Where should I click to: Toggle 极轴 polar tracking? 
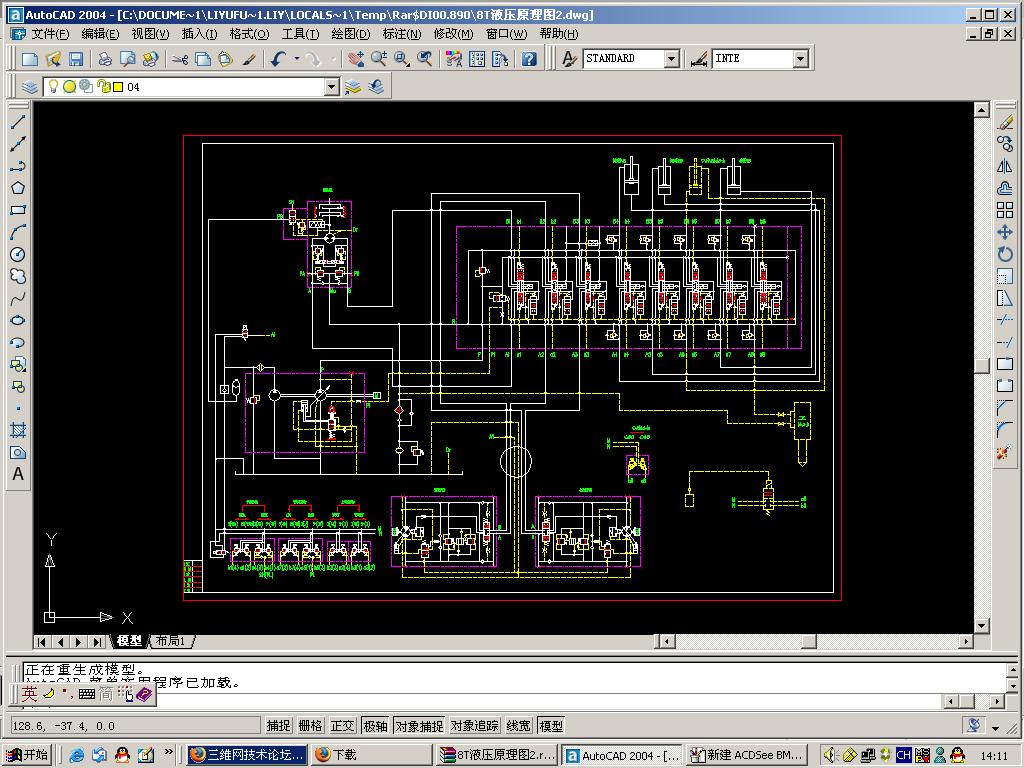tap(375, 726)
